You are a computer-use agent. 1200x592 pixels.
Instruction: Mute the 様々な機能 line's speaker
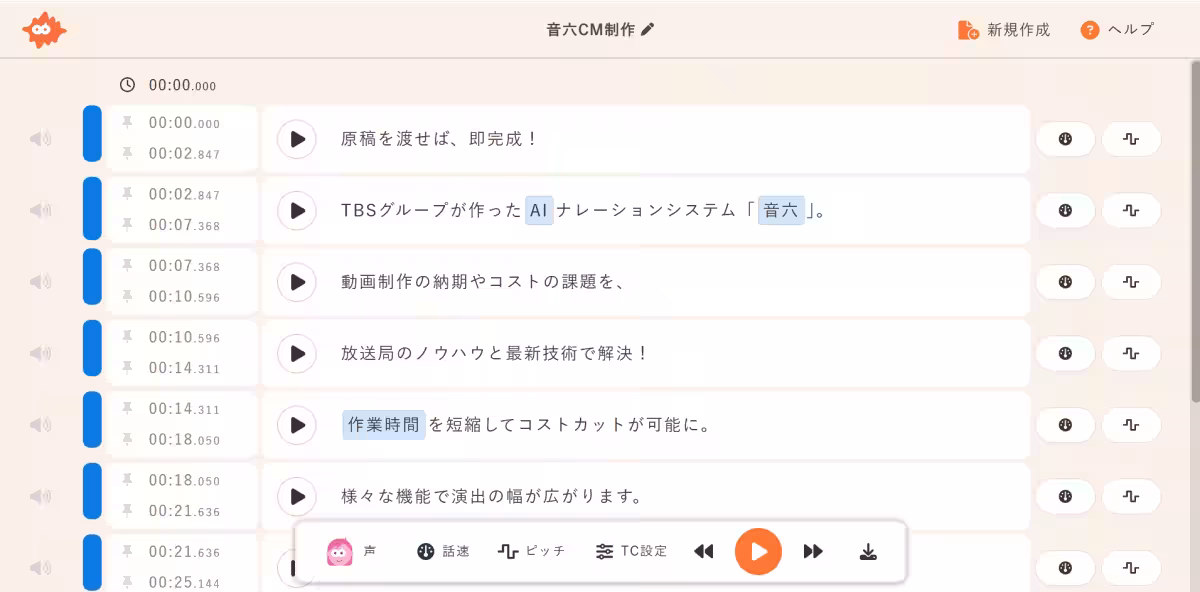click(40, 496)
